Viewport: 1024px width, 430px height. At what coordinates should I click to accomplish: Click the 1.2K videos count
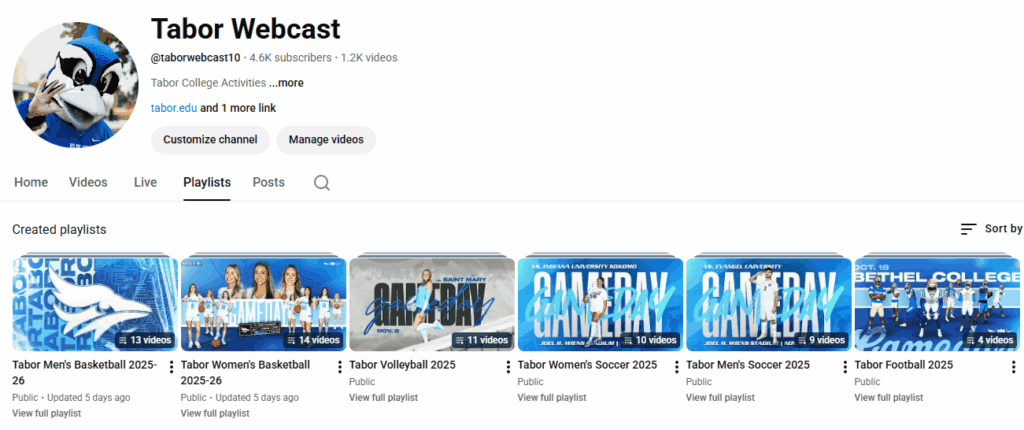(x=369, y=58)
